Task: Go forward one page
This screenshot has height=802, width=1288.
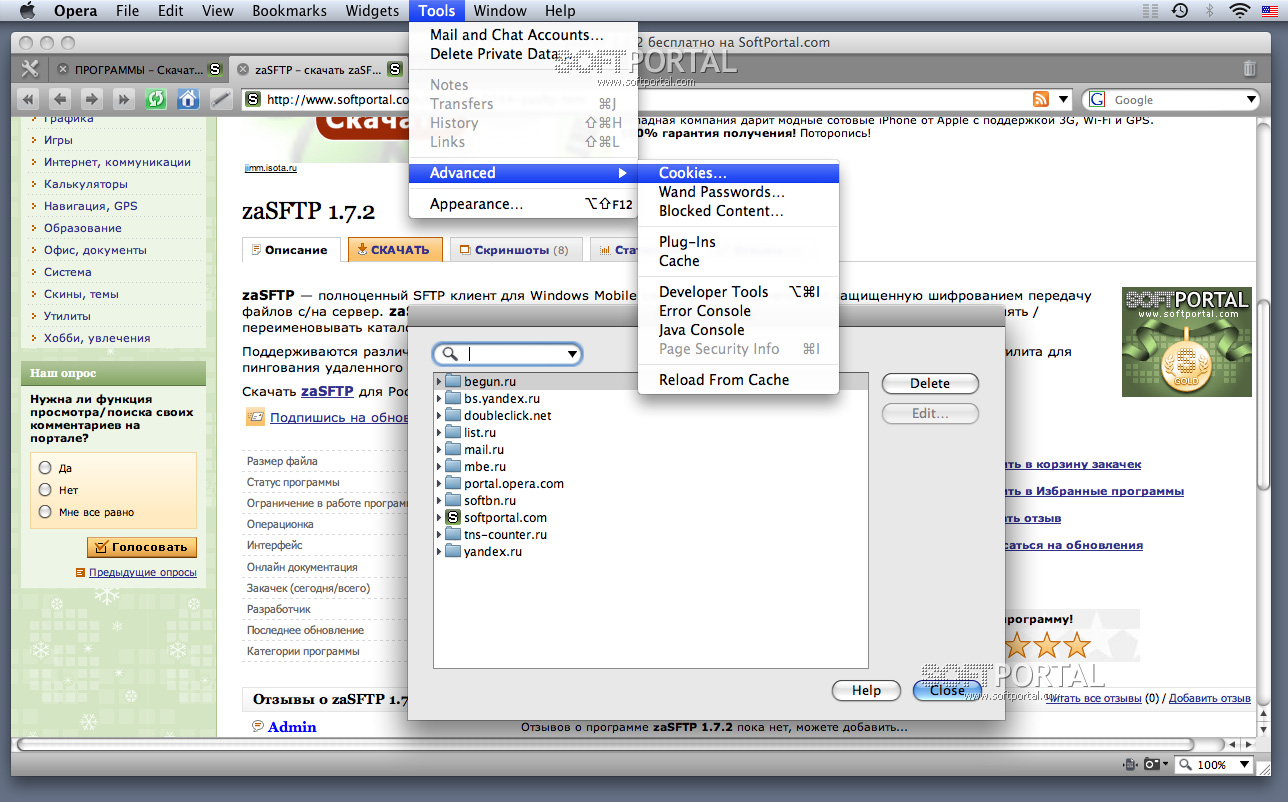Action: (91, 99)
